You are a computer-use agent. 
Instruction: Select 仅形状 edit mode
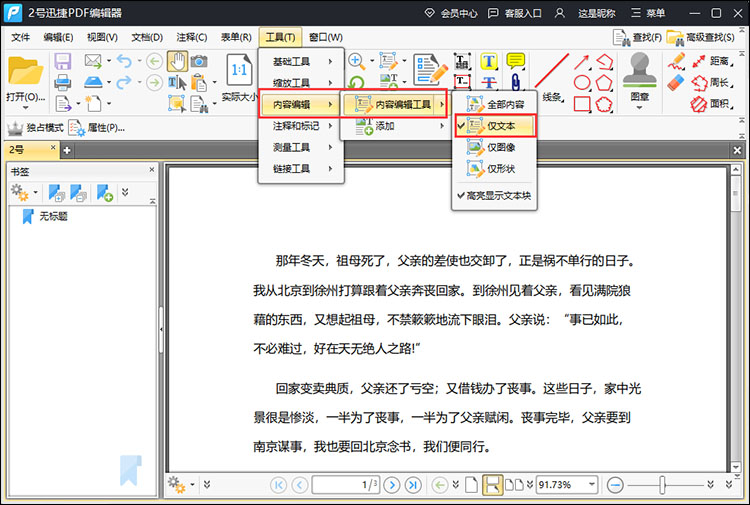495,168
